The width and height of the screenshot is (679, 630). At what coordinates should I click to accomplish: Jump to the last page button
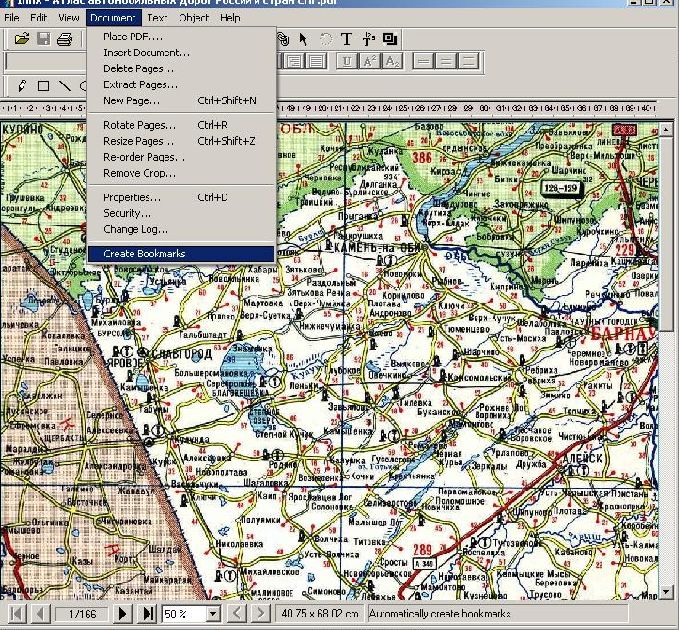148,614
